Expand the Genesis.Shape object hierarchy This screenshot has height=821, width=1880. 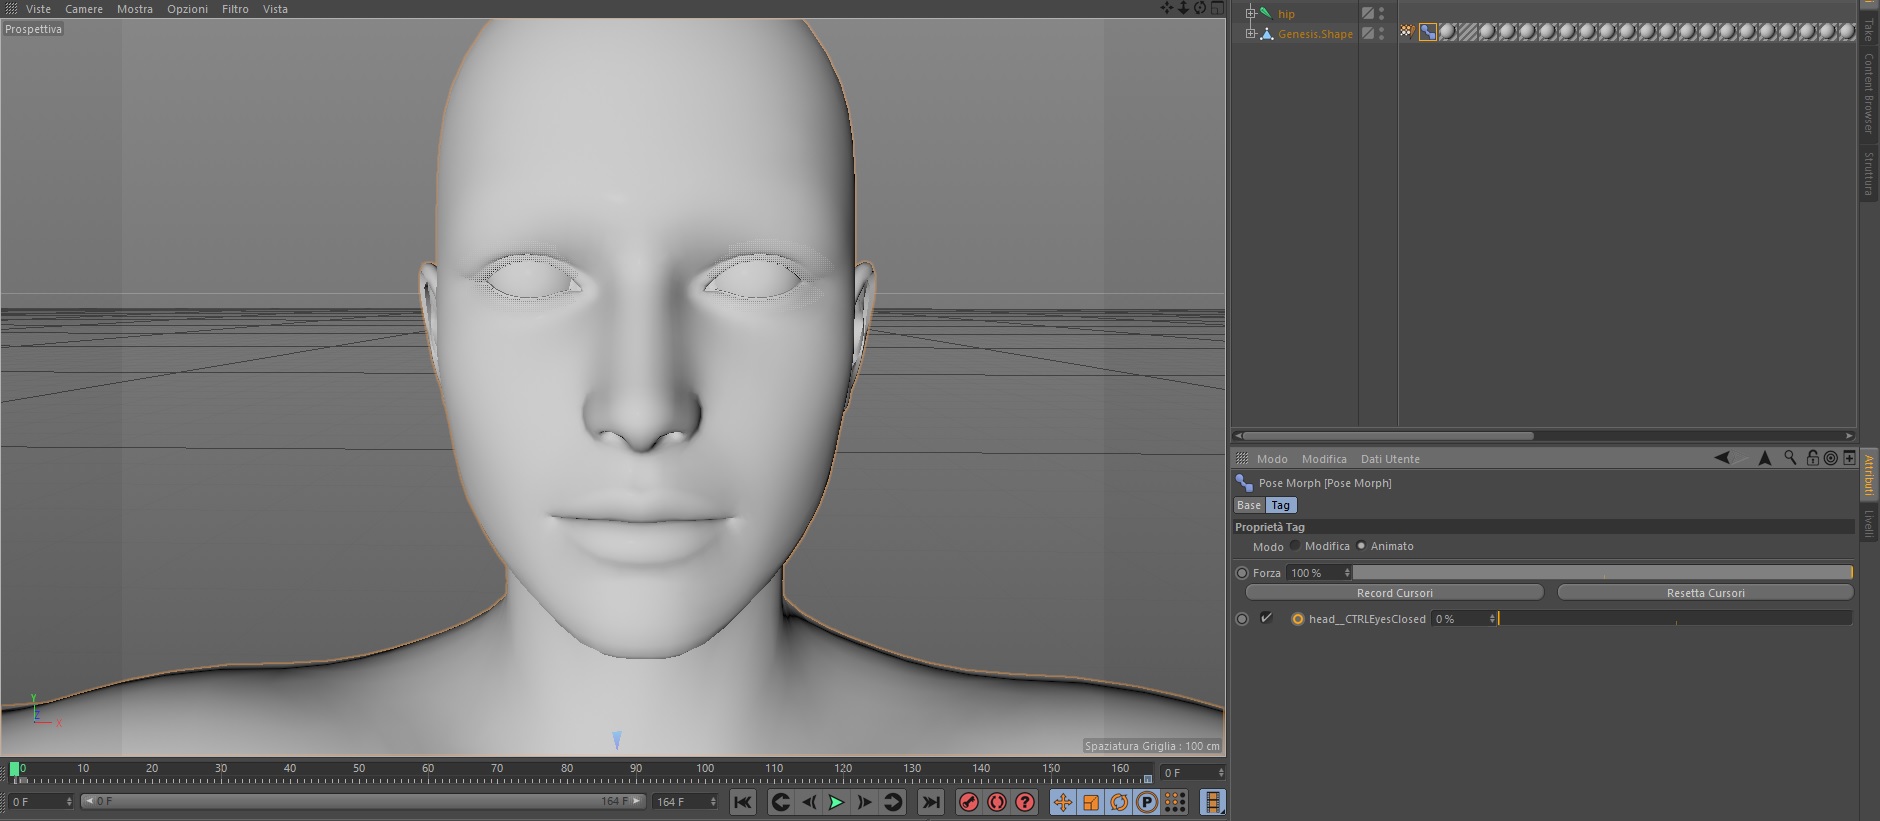[x=1250, y=34]
